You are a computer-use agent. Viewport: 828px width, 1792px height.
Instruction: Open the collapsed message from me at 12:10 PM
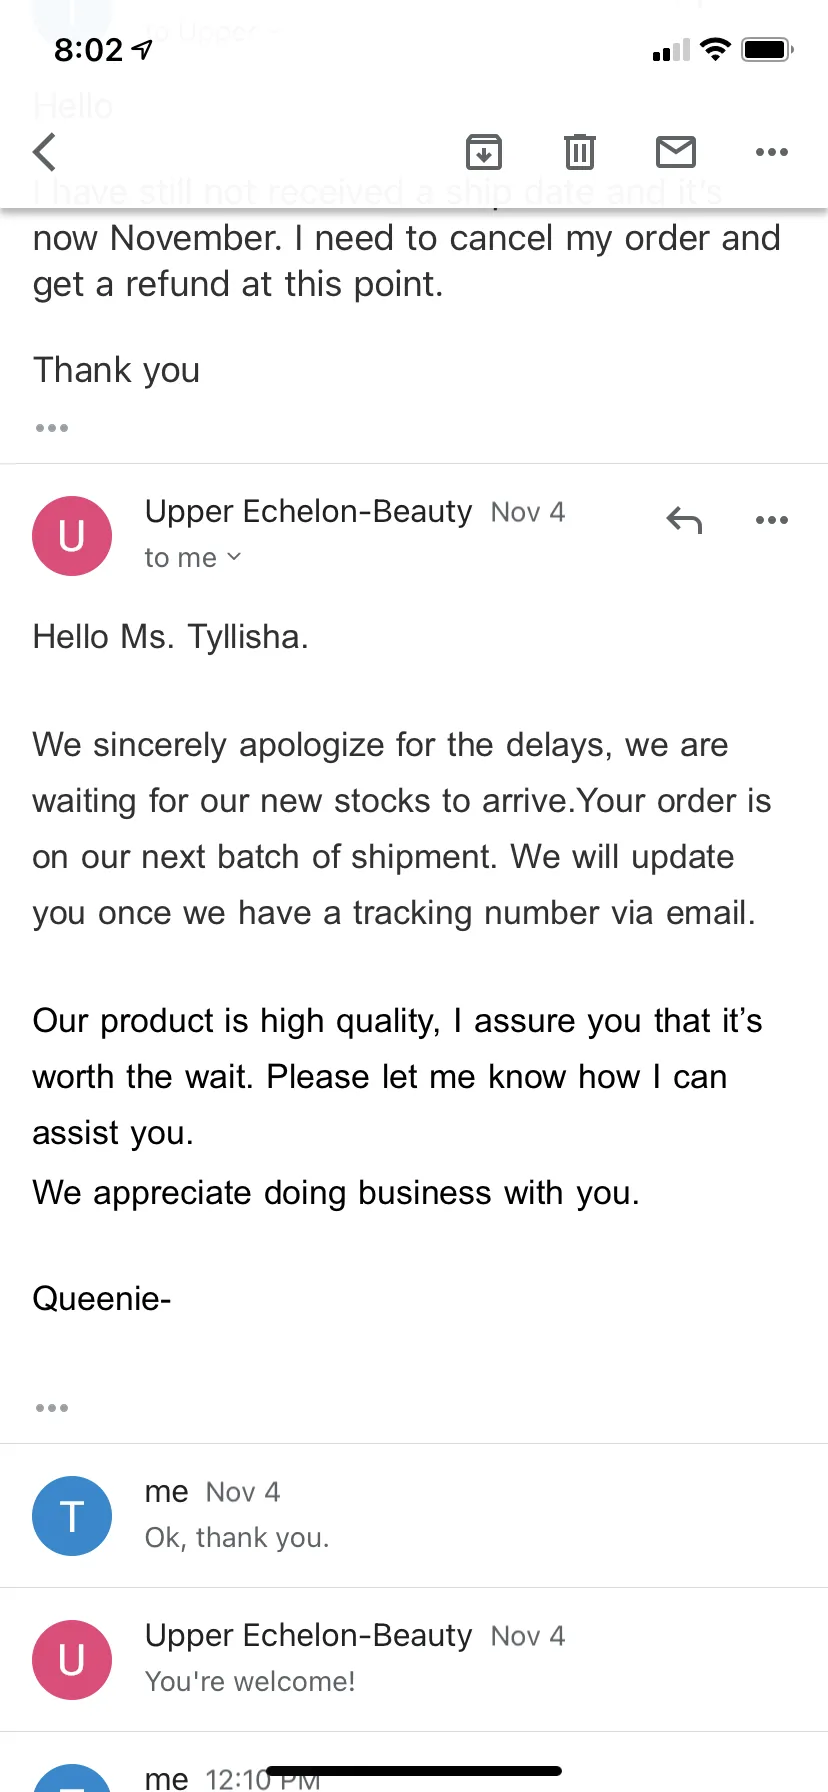[414, 1763]
